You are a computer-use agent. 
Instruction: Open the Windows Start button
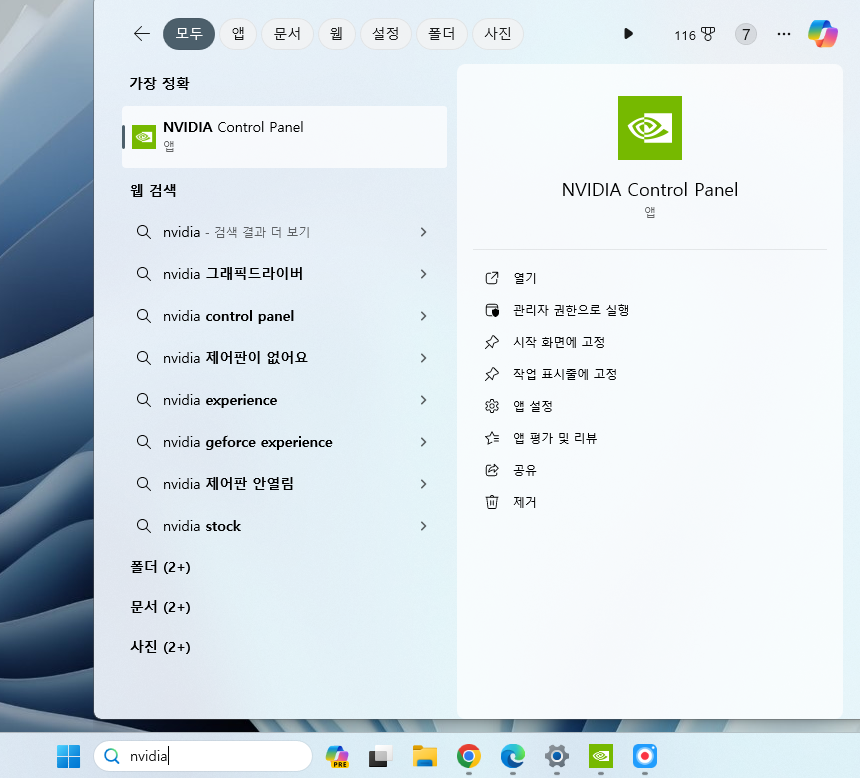pyautogui.click(x=69, y=756)
